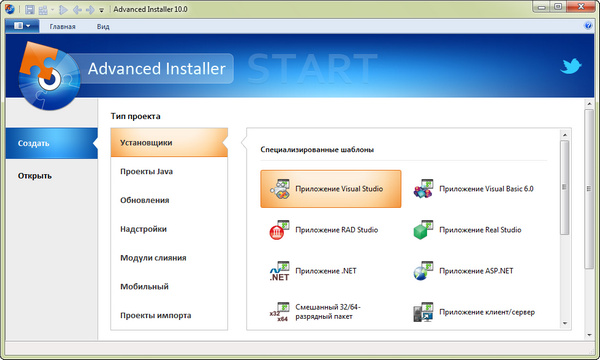Open the quick access toolbar customize dropdown
600x360 pixels.
coord(101,10)
